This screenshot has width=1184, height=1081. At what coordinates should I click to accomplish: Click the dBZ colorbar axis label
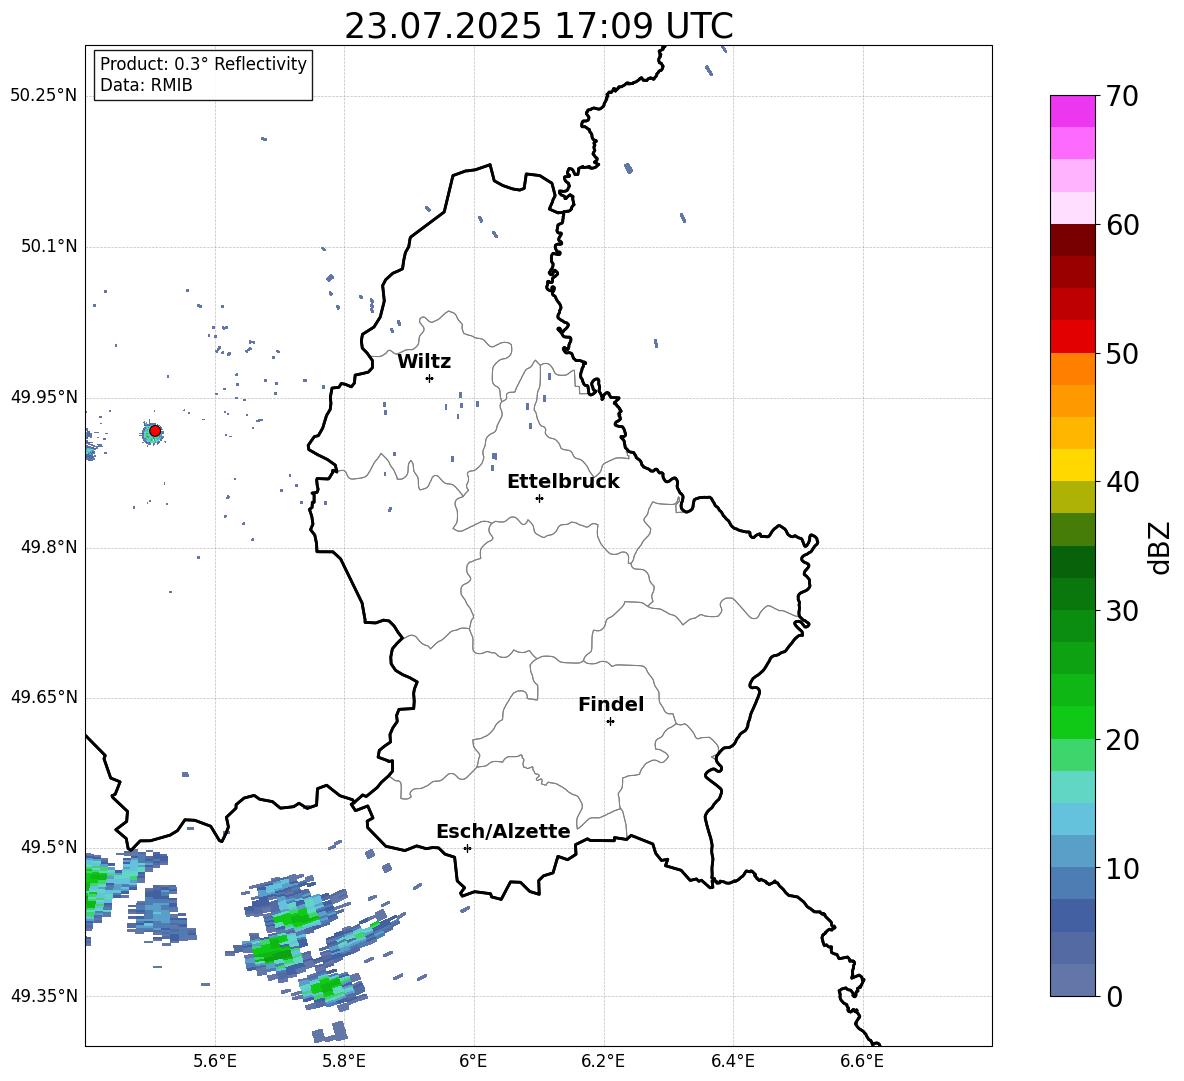coord(1161,547)
